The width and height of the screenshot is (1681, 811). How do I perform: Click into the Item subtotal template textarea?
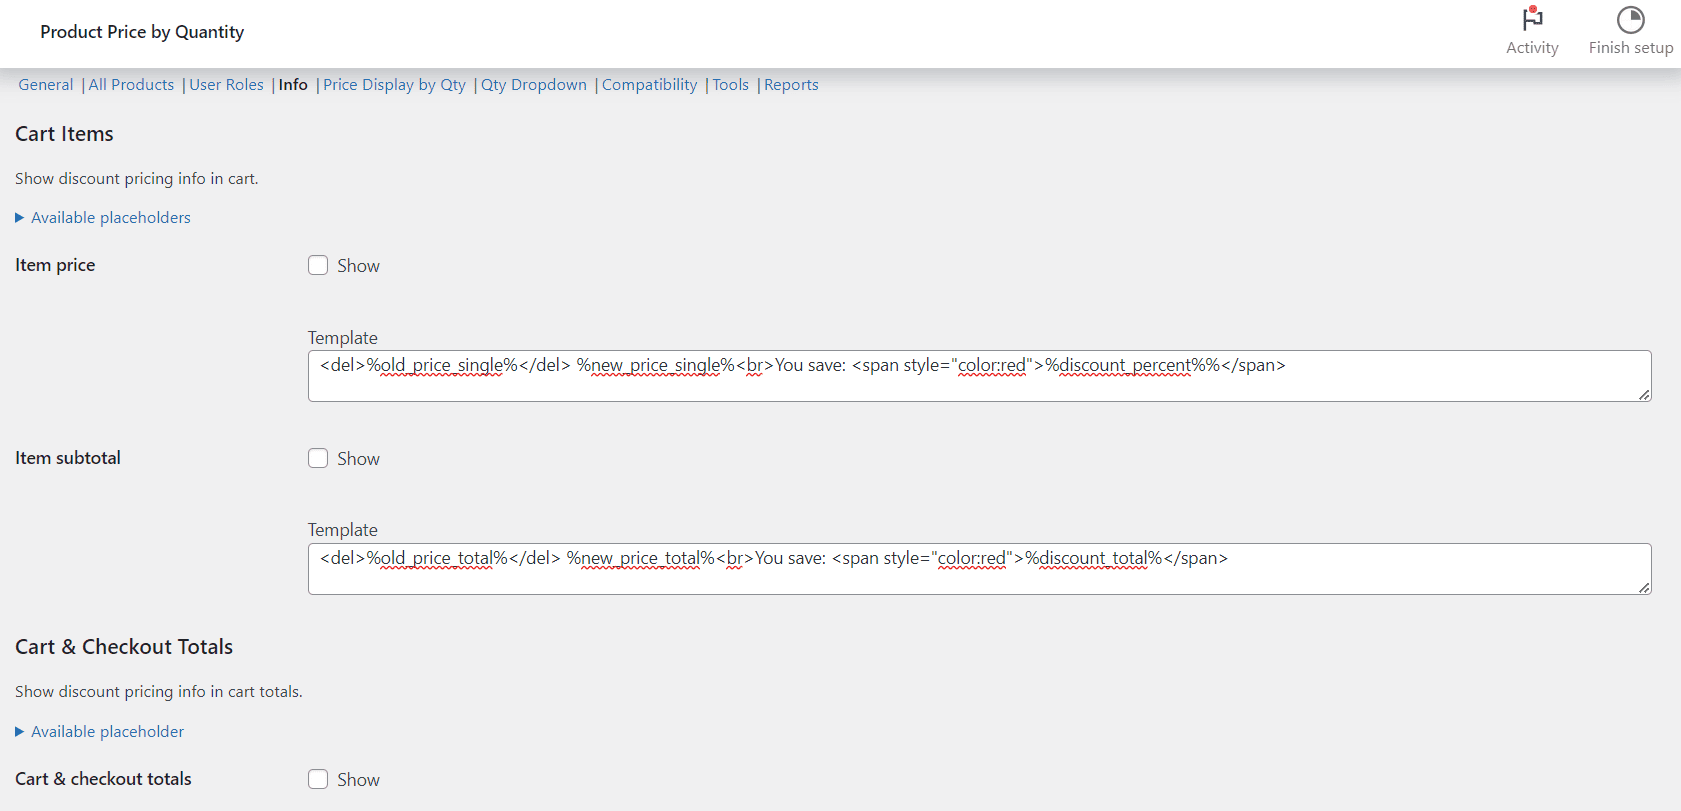click(979, 569)
